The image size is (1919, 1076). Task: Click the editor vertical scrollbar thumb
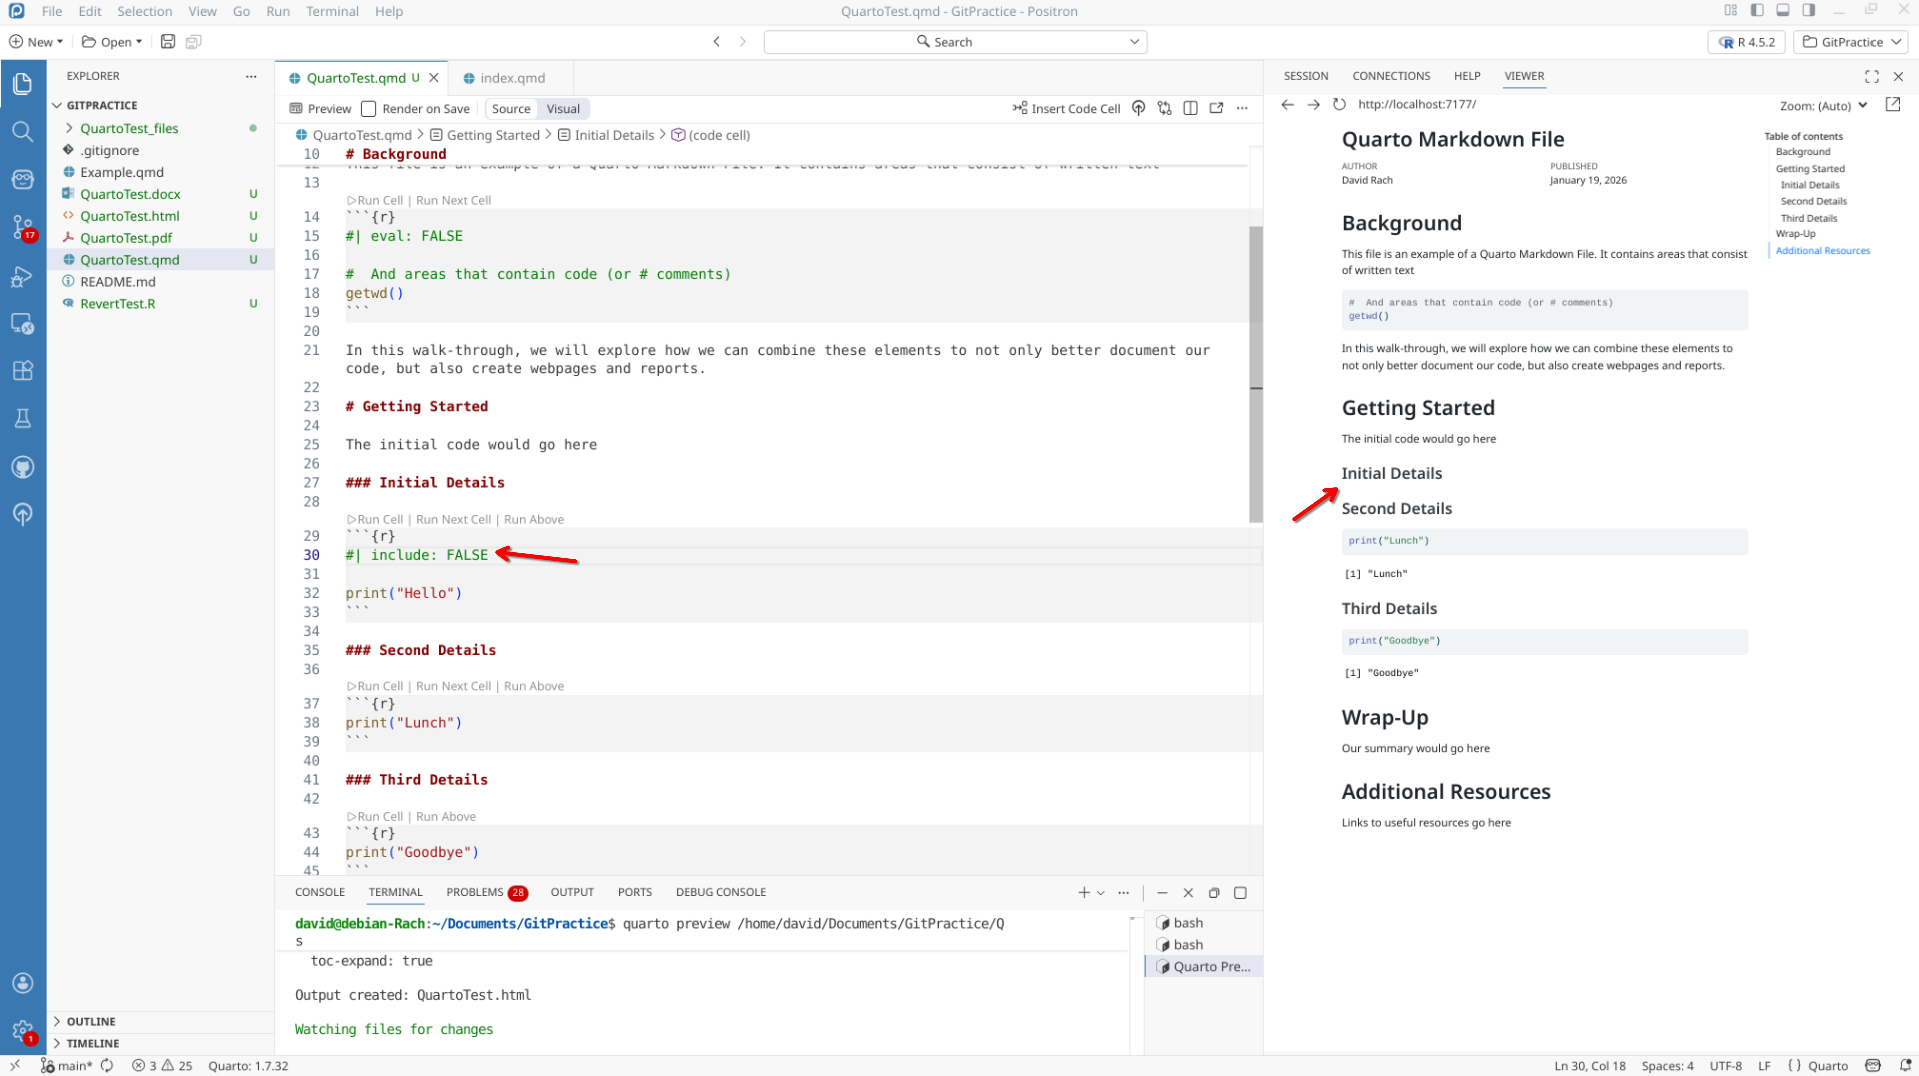pos(1255,374)
